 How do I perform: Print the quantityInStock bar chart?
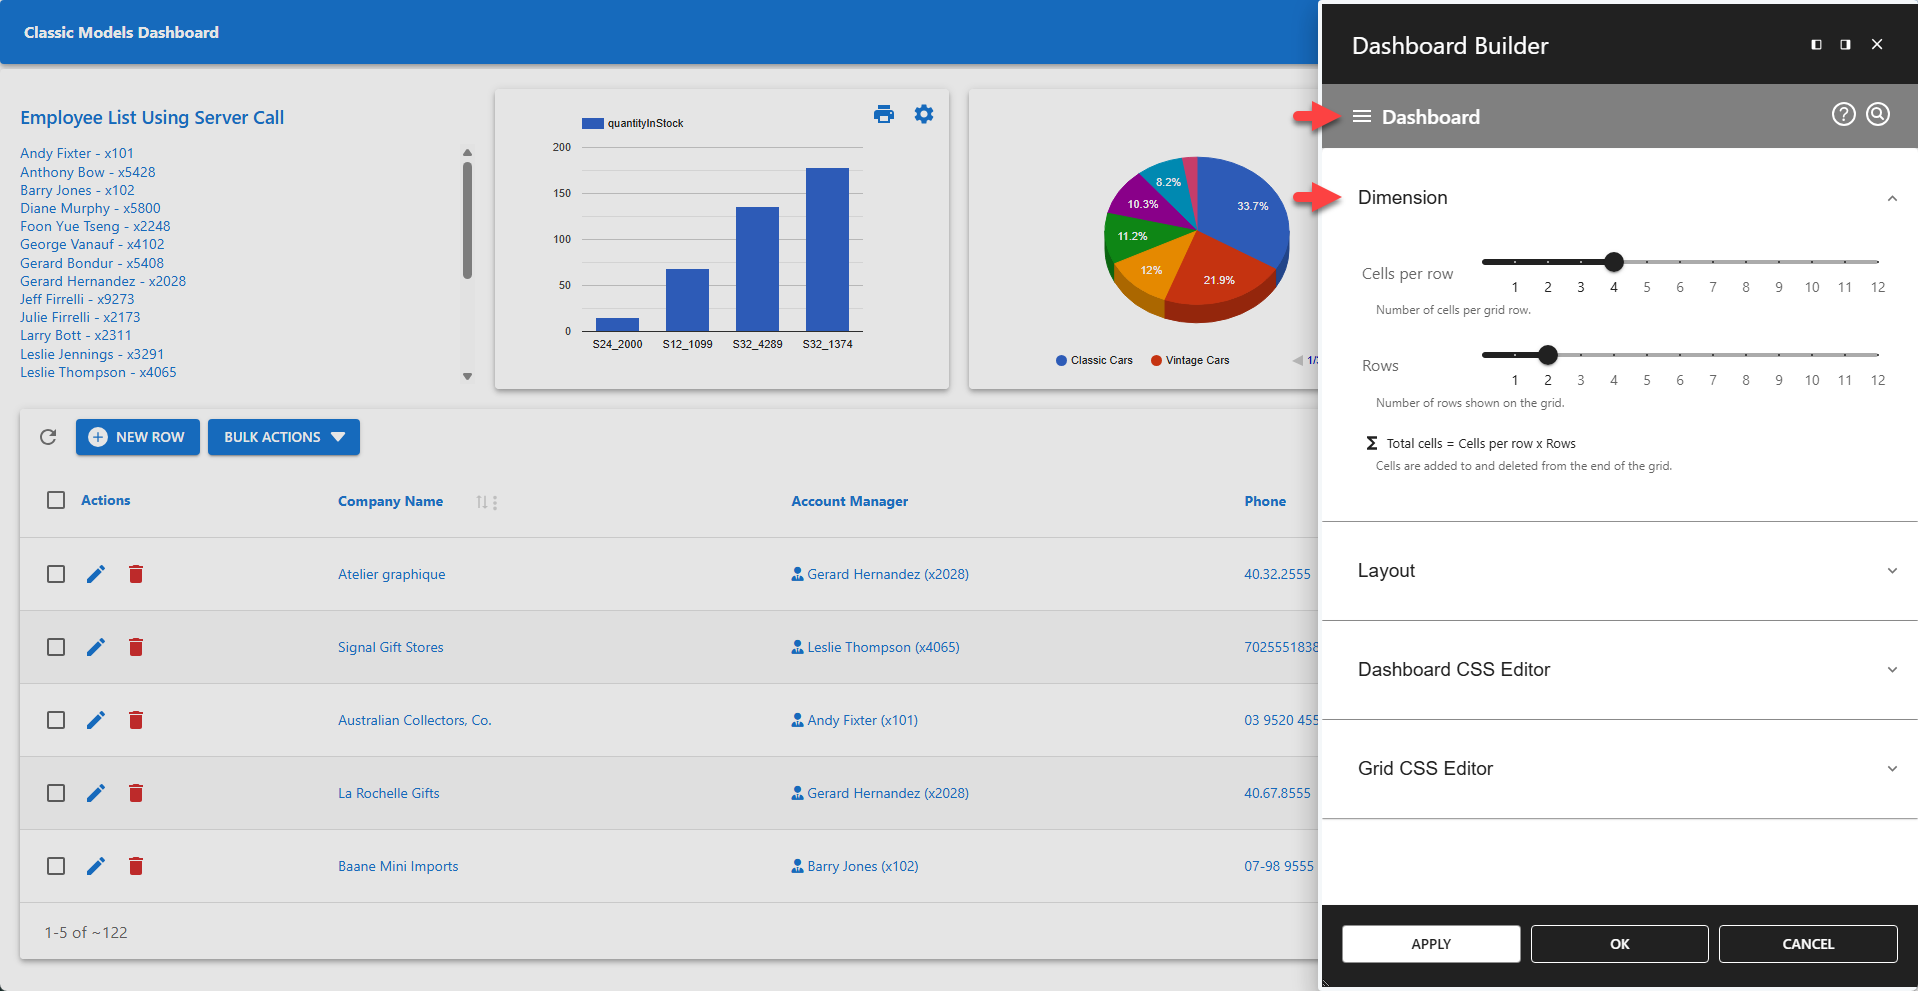pyautogui.click(x=884, y=114)
